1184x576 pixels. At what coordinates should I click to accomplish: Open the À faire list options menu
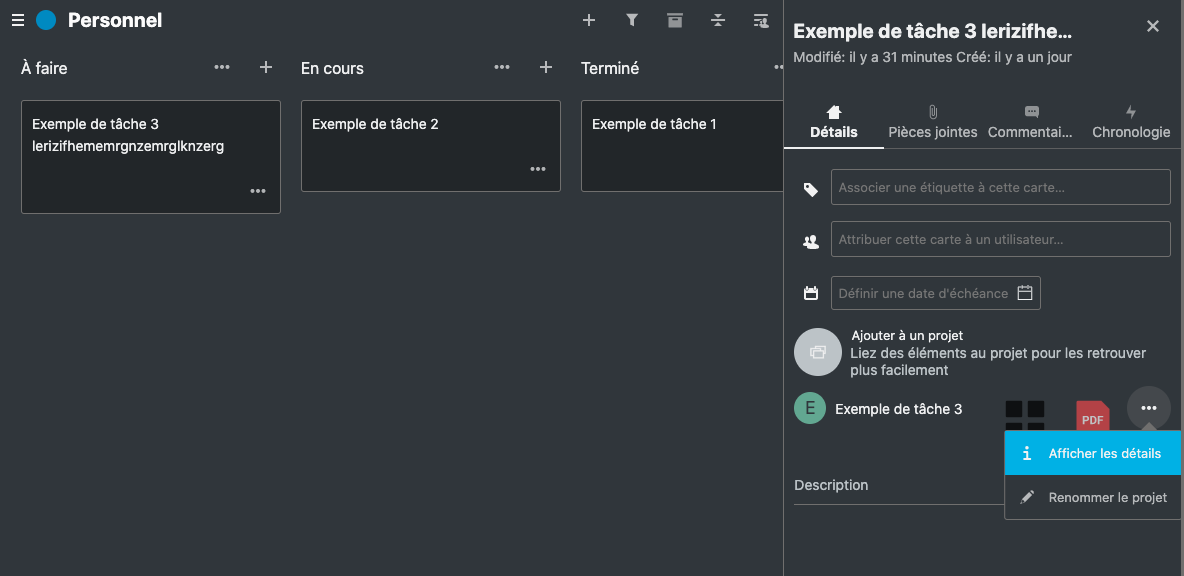pyautogui.click(x=222, y=67)
